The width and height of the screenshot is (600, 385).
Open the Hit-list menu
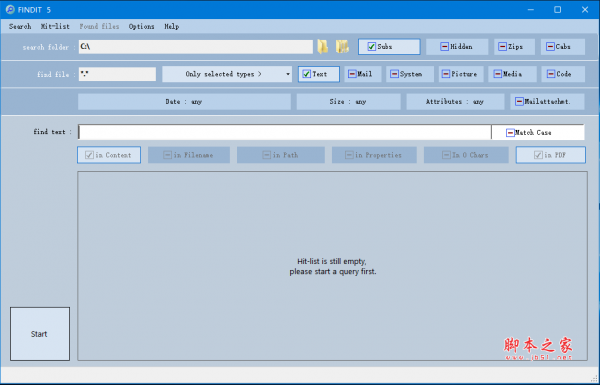click(55, 26)
